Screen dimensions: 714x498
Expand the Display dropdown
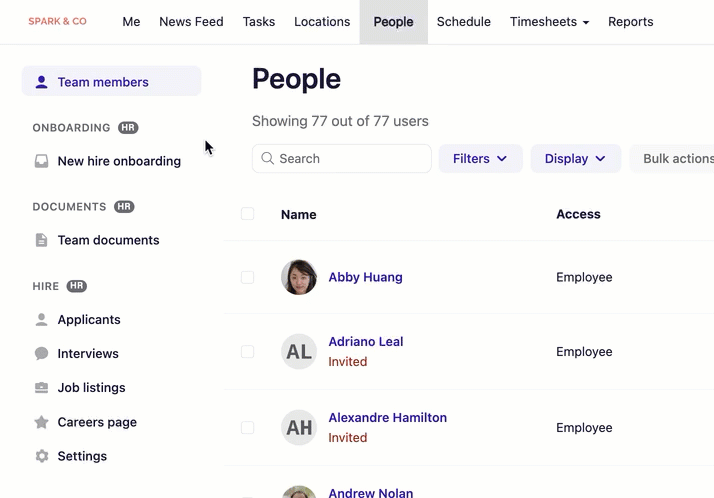[575, 158]
